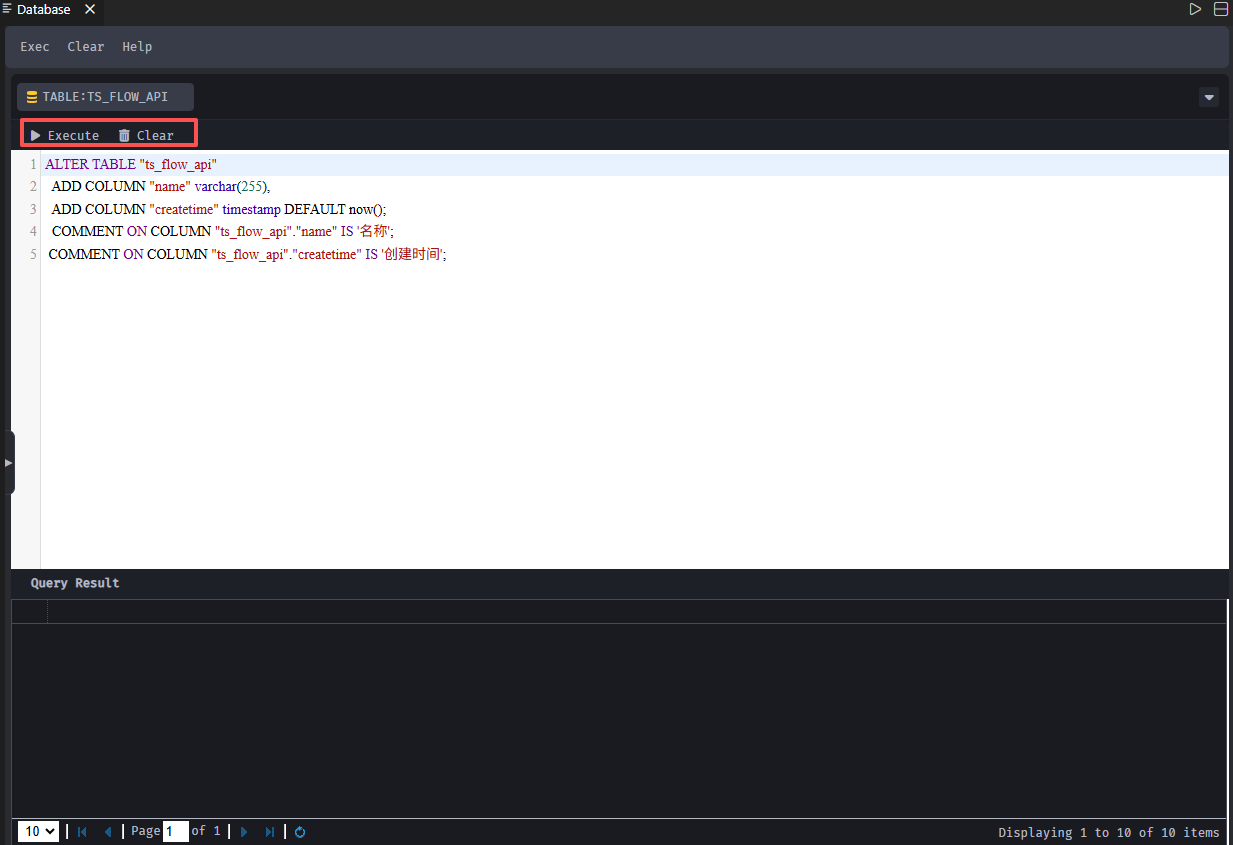Refresh the query result grid
This screenshot has width=1233, height=845.
tap(300, 832)
